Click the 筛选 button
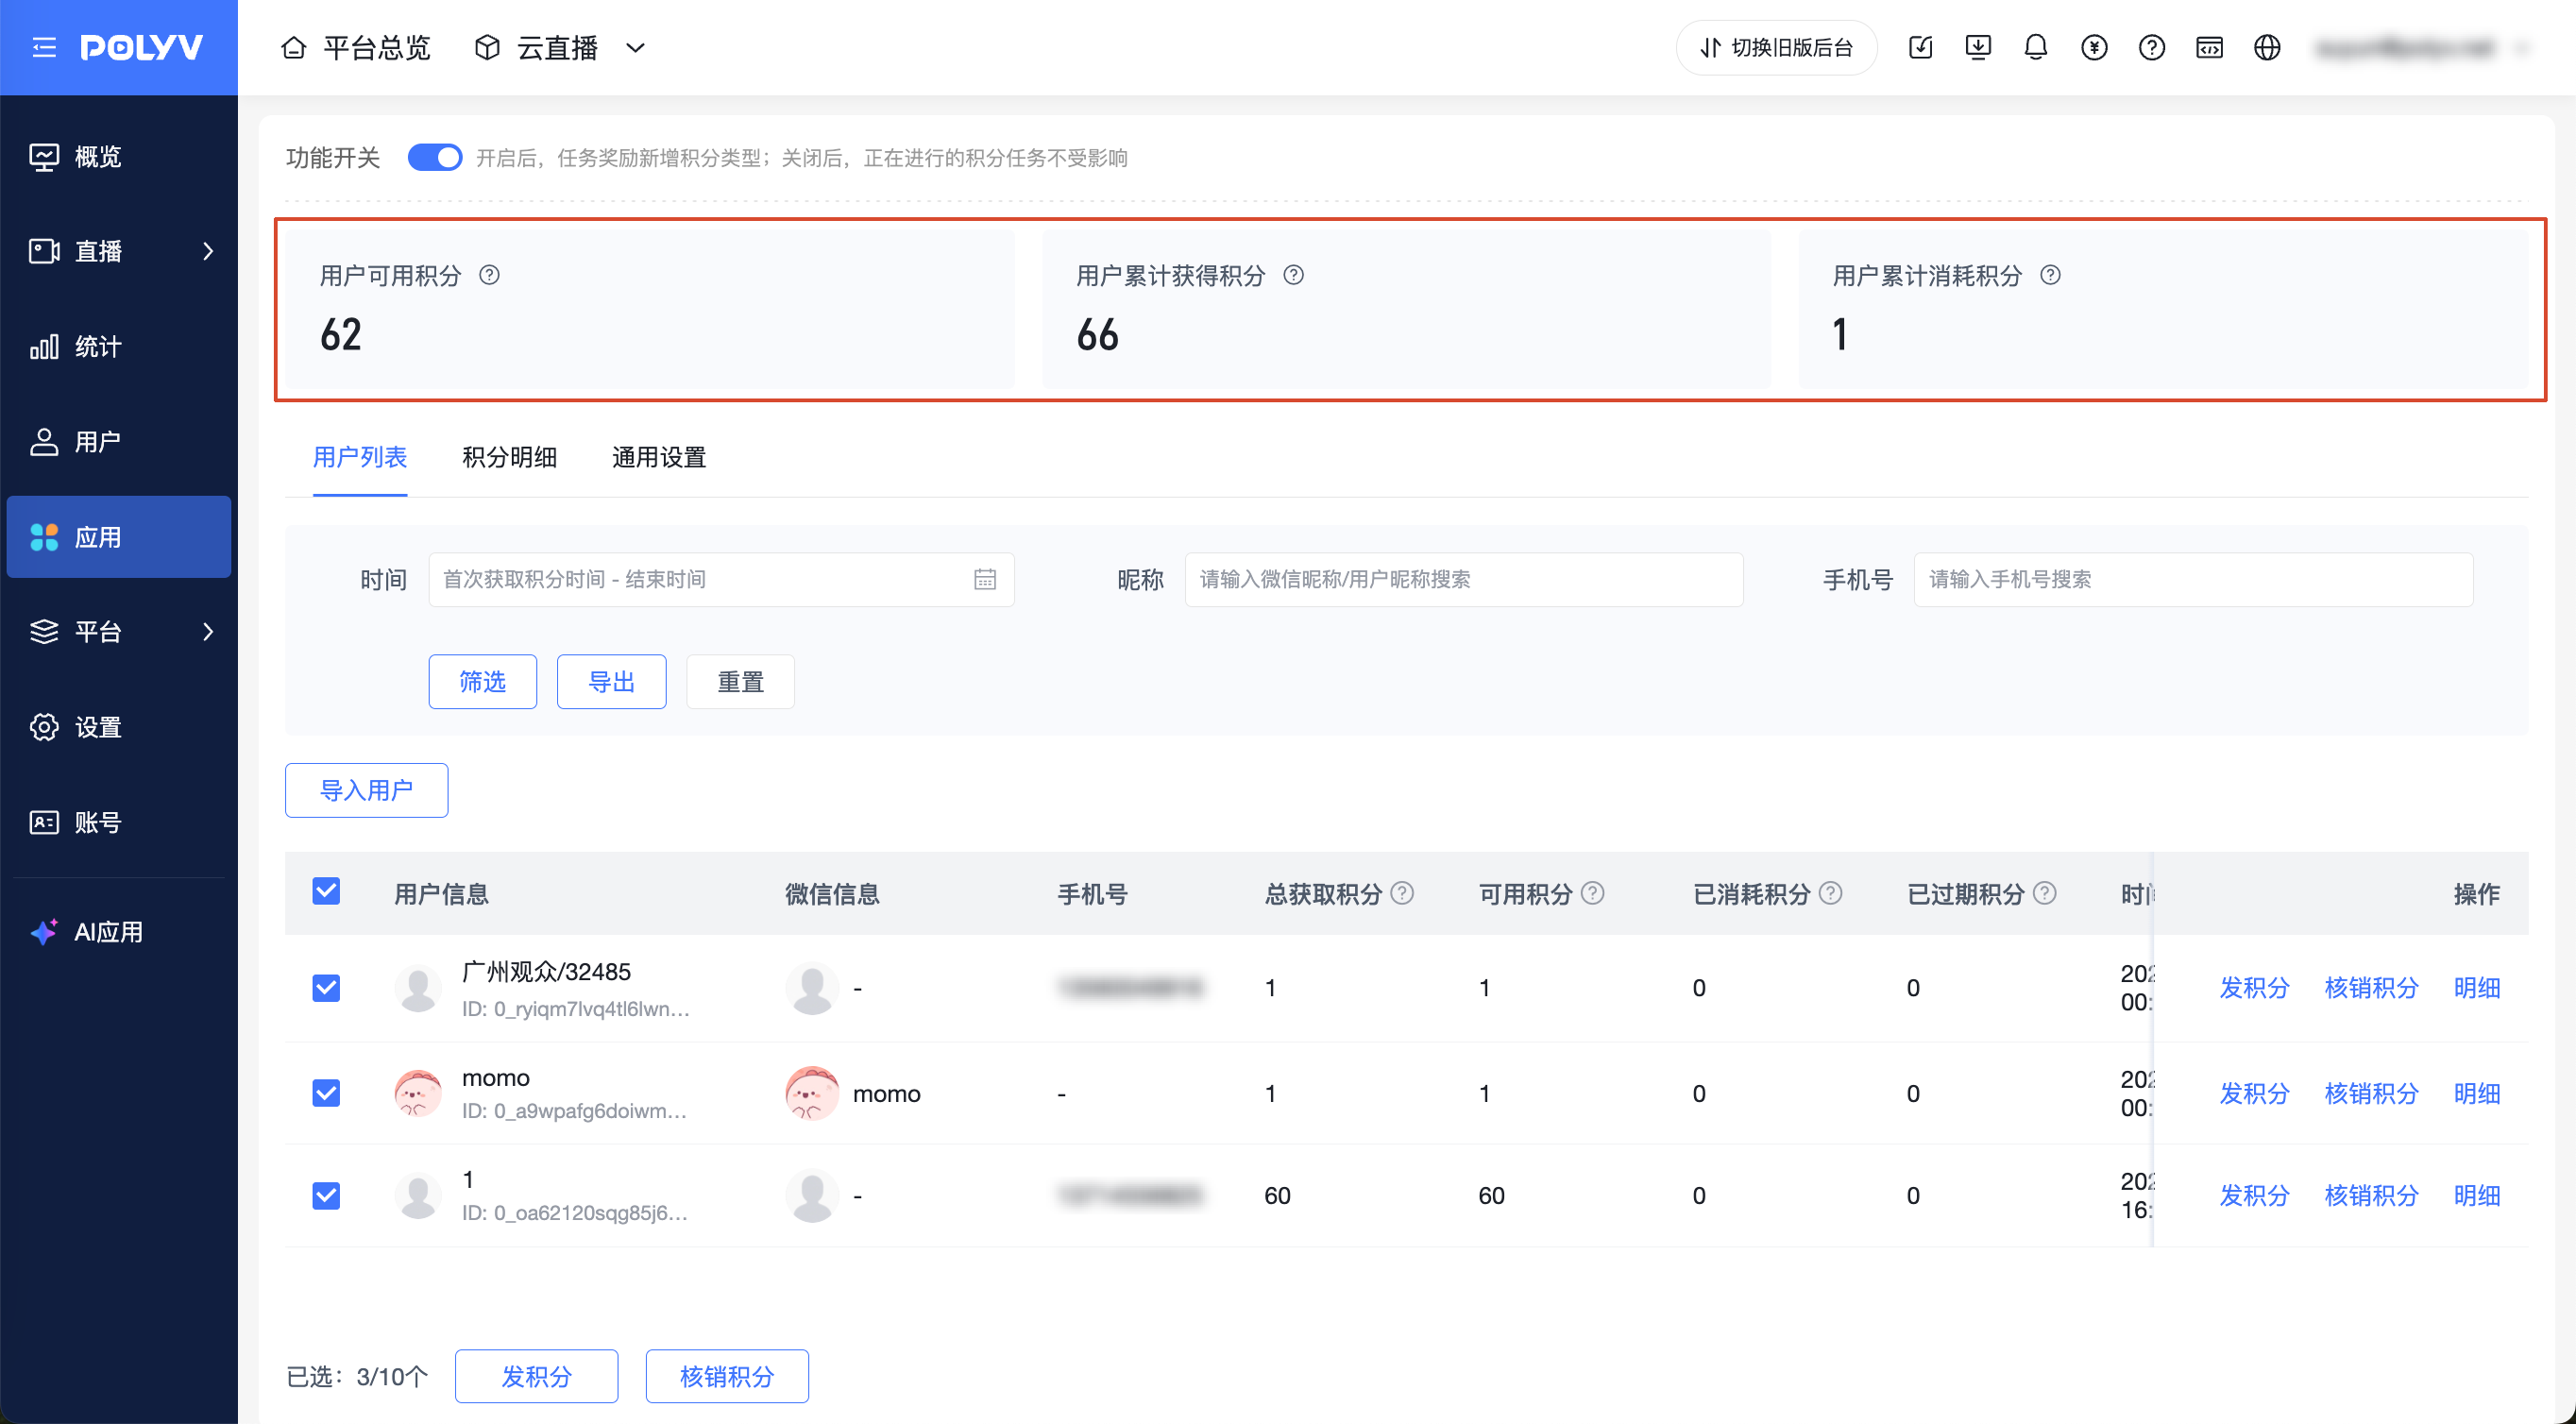Viewport: 2576px width, 1424px height. [x=483, y=682]
